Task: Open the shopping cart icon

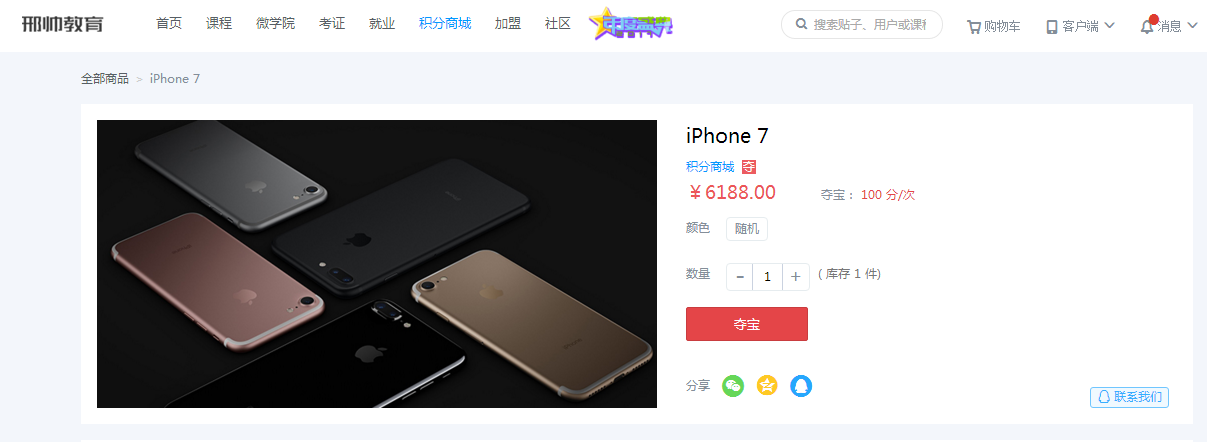Action: [x=974, y=27]
